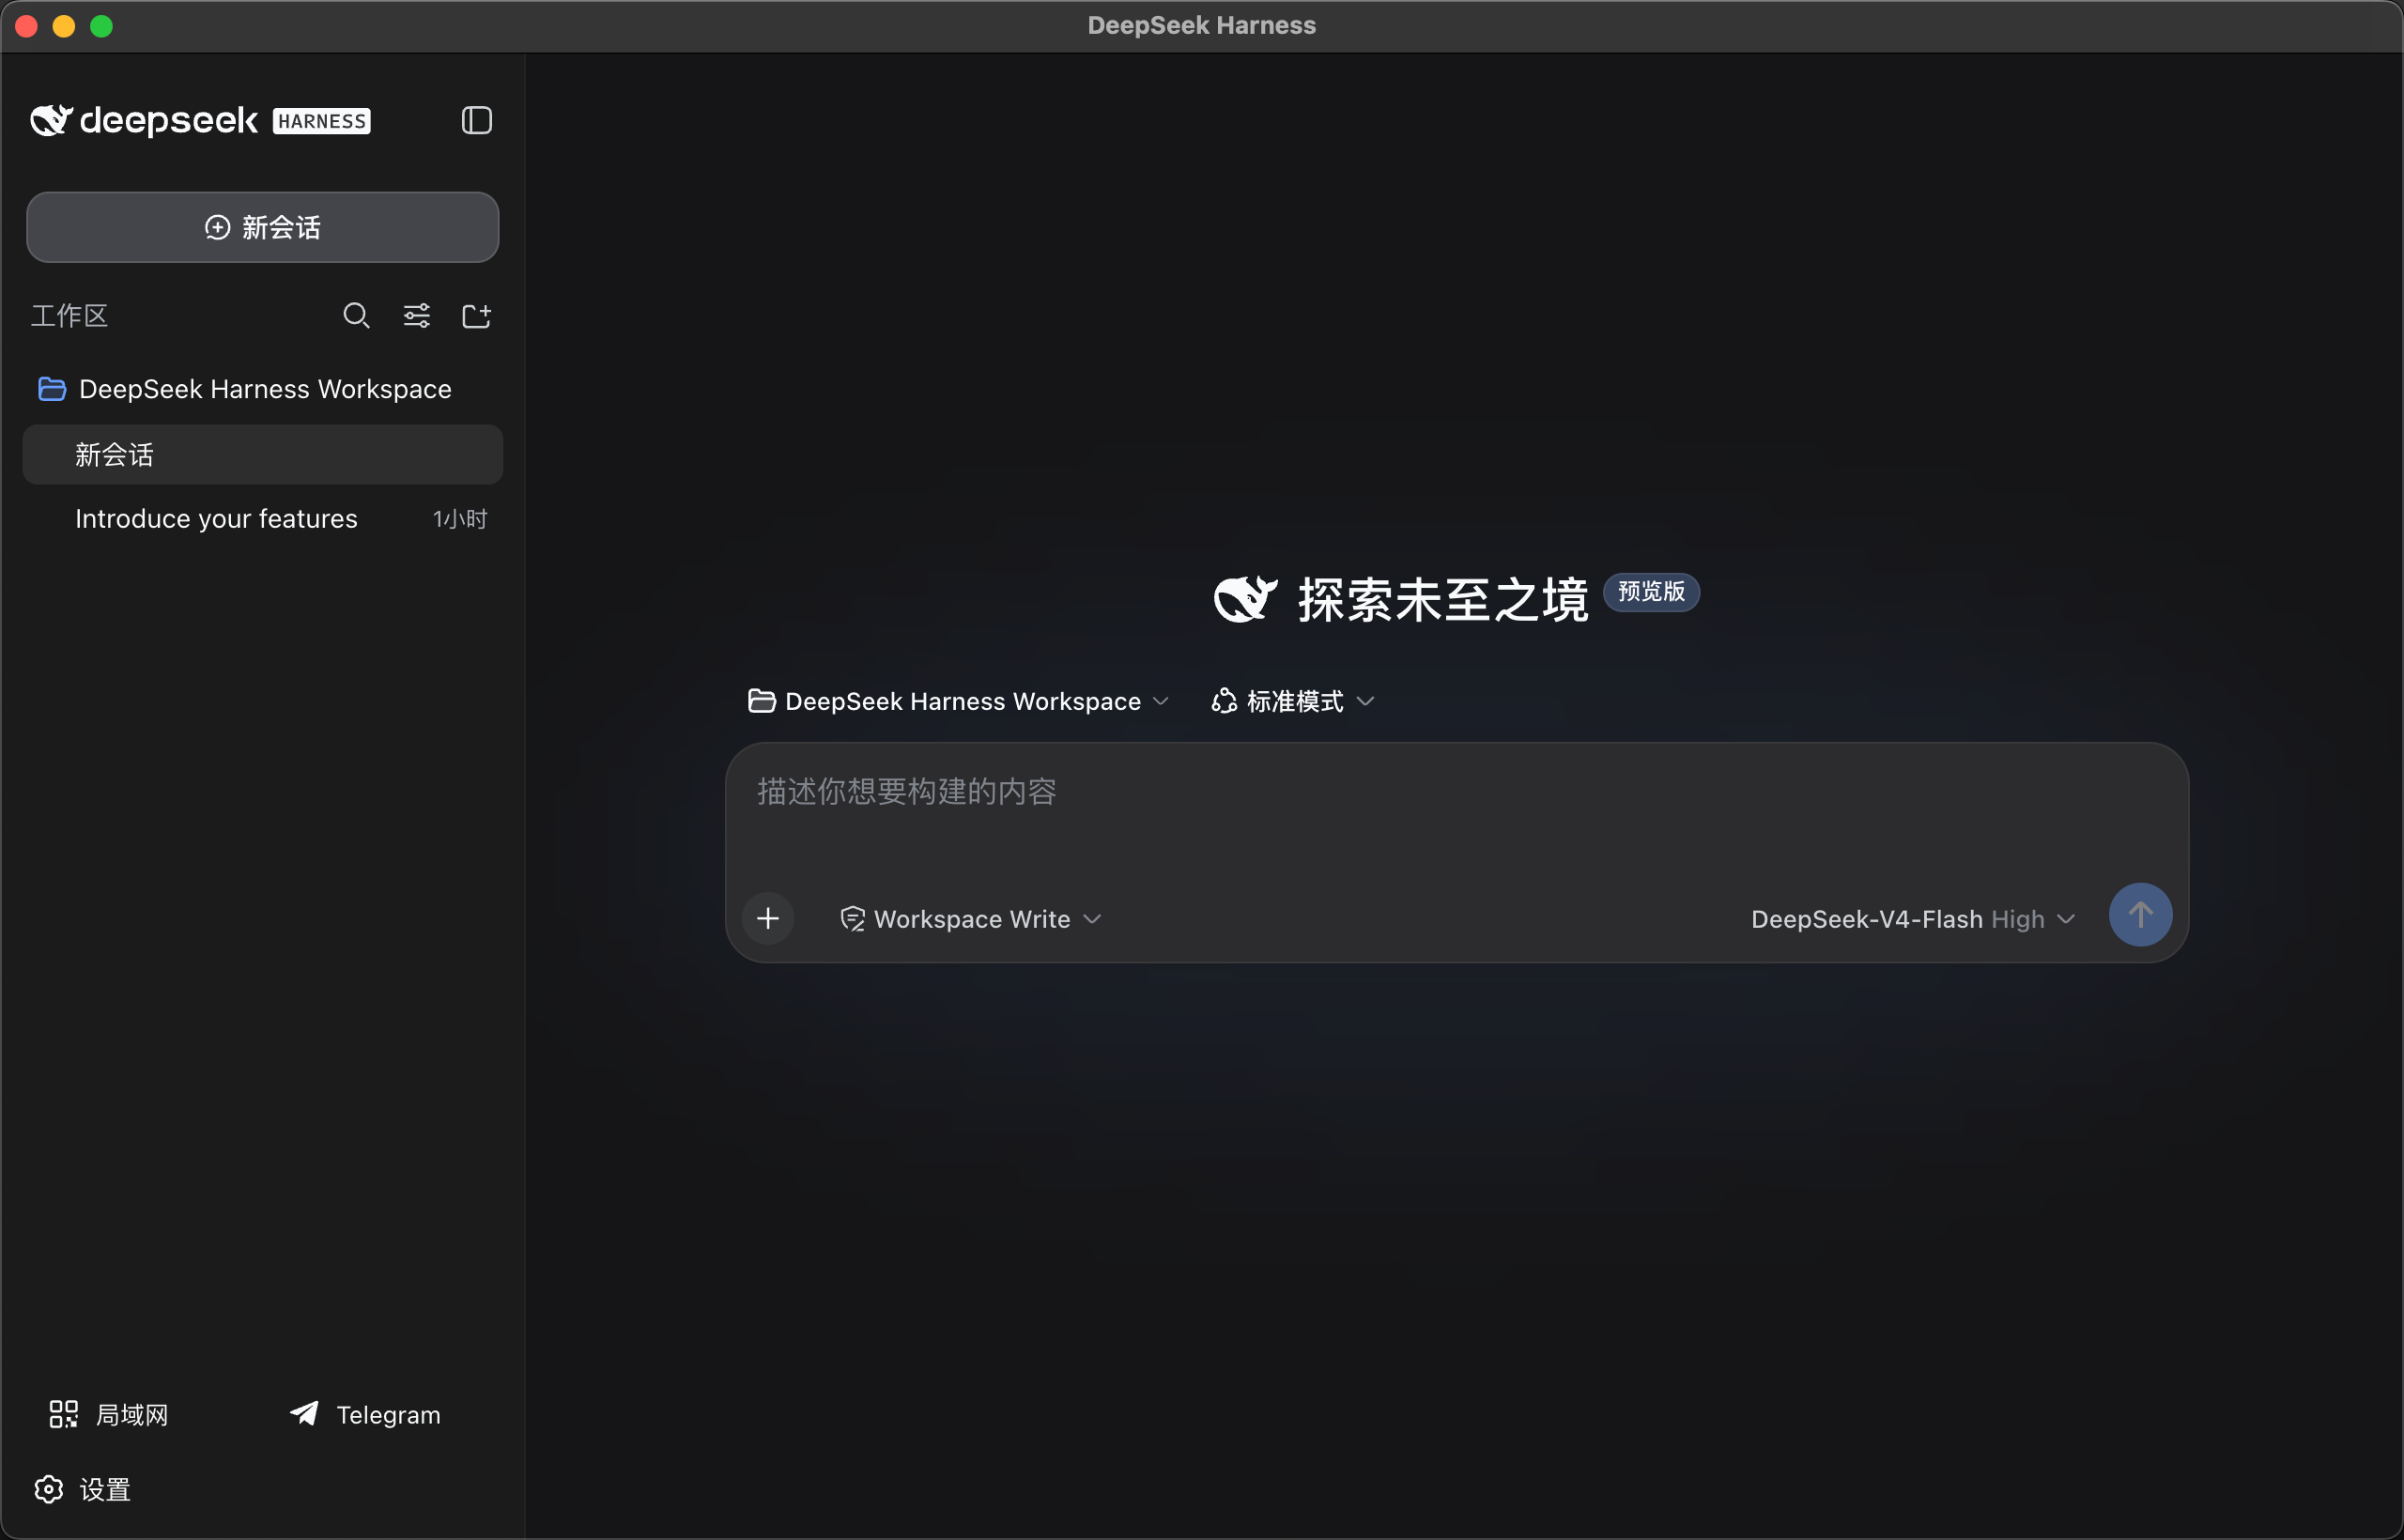
Task: Open workspace filter settings sliders icon
Action: (x=416, y=316)
